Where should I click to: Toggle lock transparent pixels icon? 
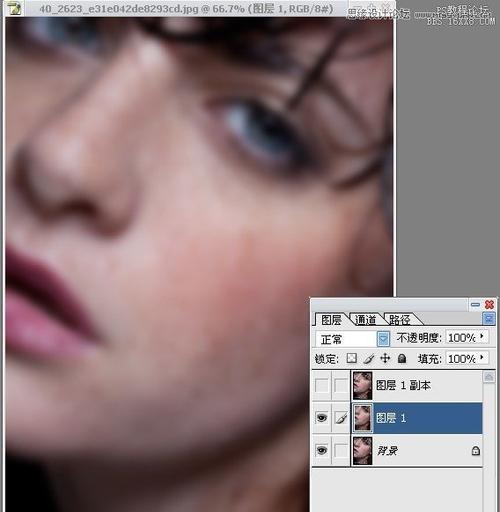pos(352,358)
